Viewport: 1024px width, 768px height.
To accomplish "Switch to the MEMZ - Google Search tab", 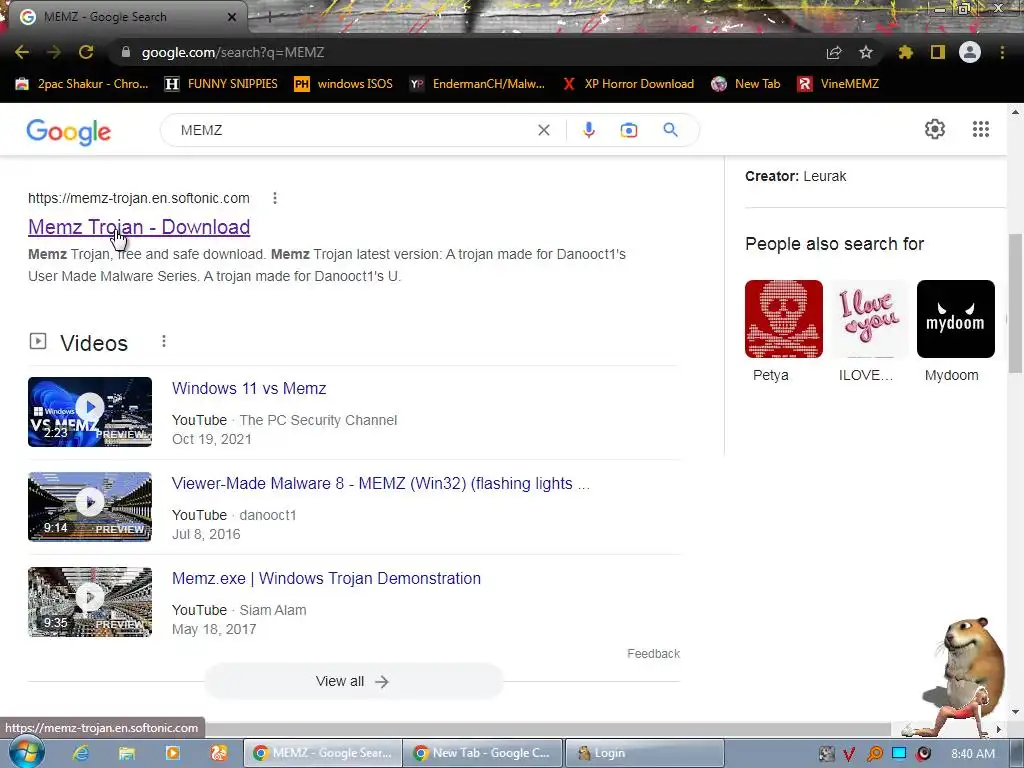I will pyautogui.click(x=124, y=17).
